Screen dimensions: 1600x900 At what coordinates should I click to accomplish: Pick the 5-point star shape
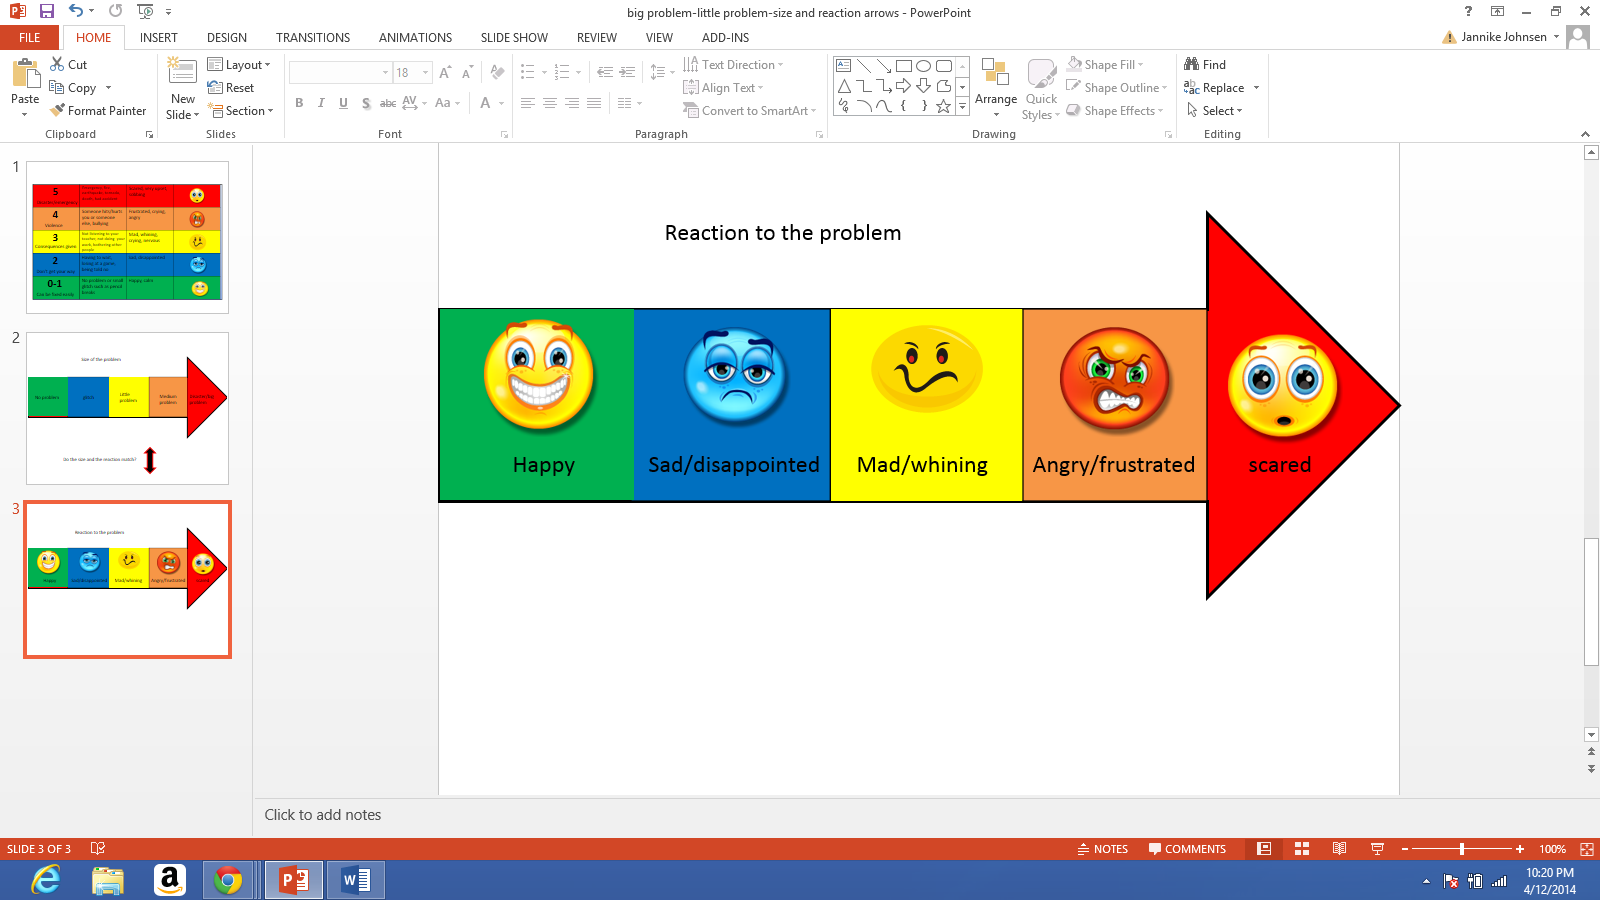[x=944, y=106]
